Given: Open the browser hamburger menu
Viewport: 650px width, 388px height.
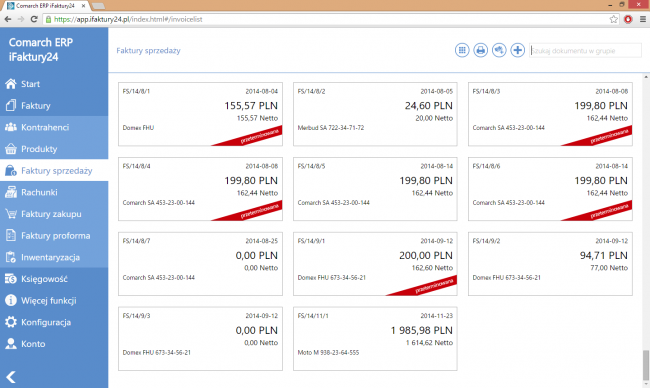Looking at the screenshot, I should (x=643, y=19).
